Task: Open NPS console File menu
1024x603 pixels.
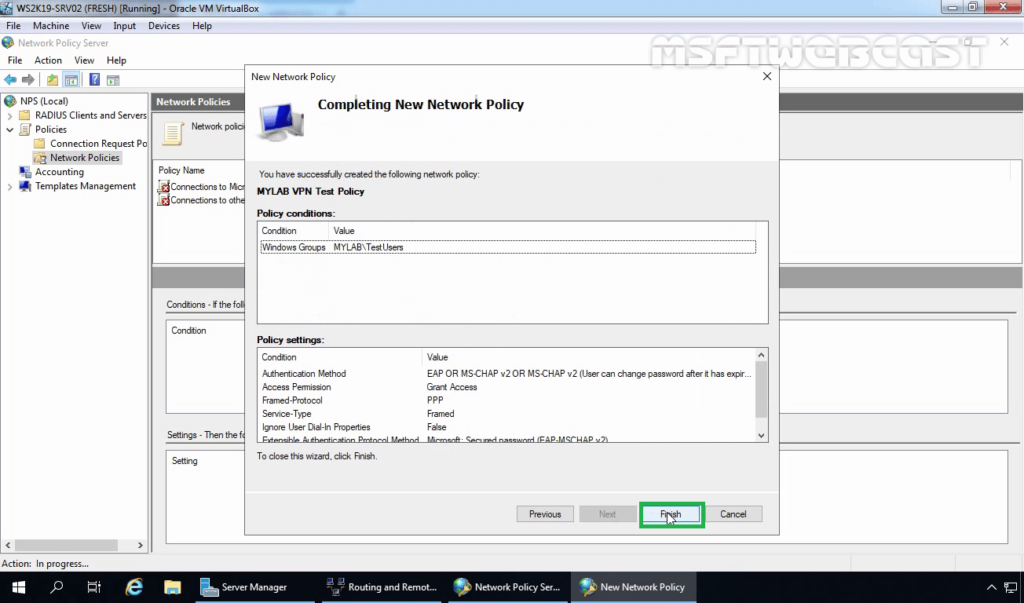Action: tap(14, 60)
